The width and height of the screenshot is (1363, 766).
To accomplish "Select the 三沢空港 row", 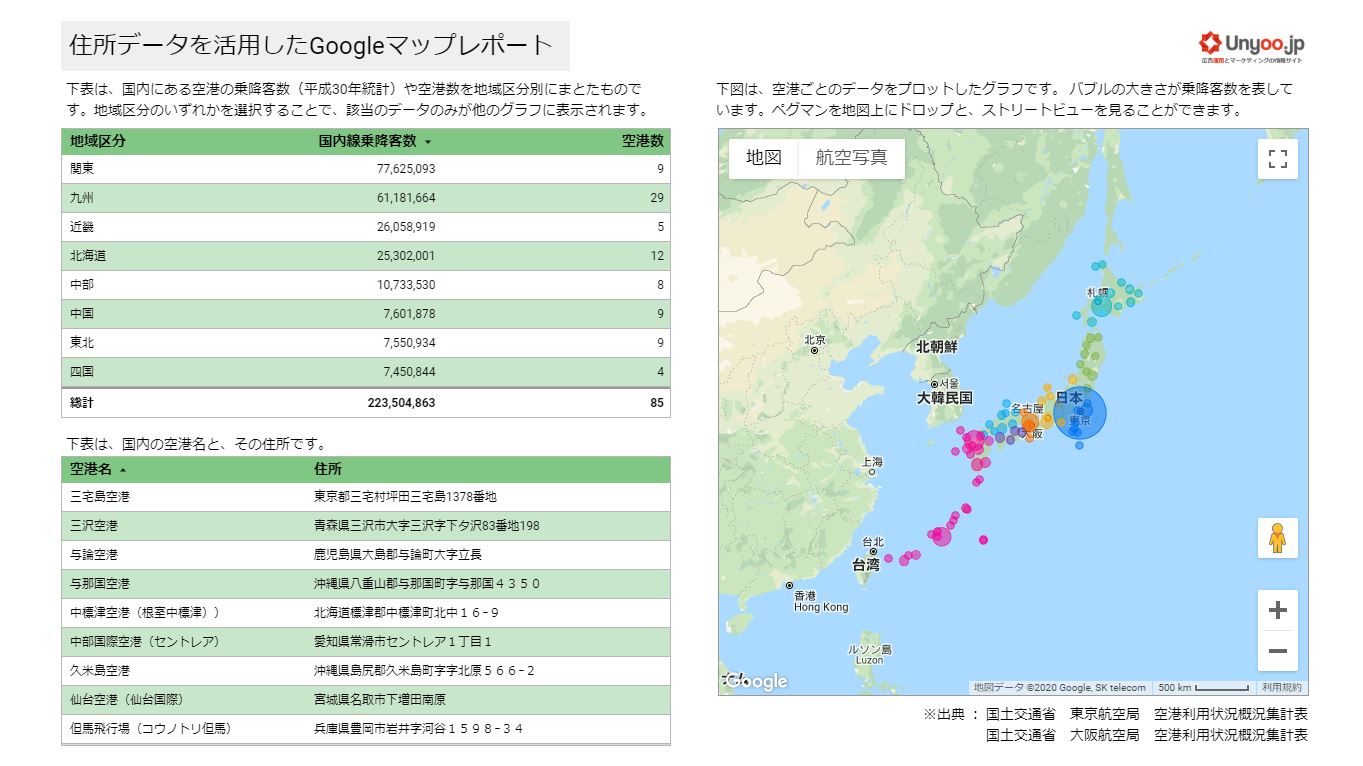I will tap(366, 526).
